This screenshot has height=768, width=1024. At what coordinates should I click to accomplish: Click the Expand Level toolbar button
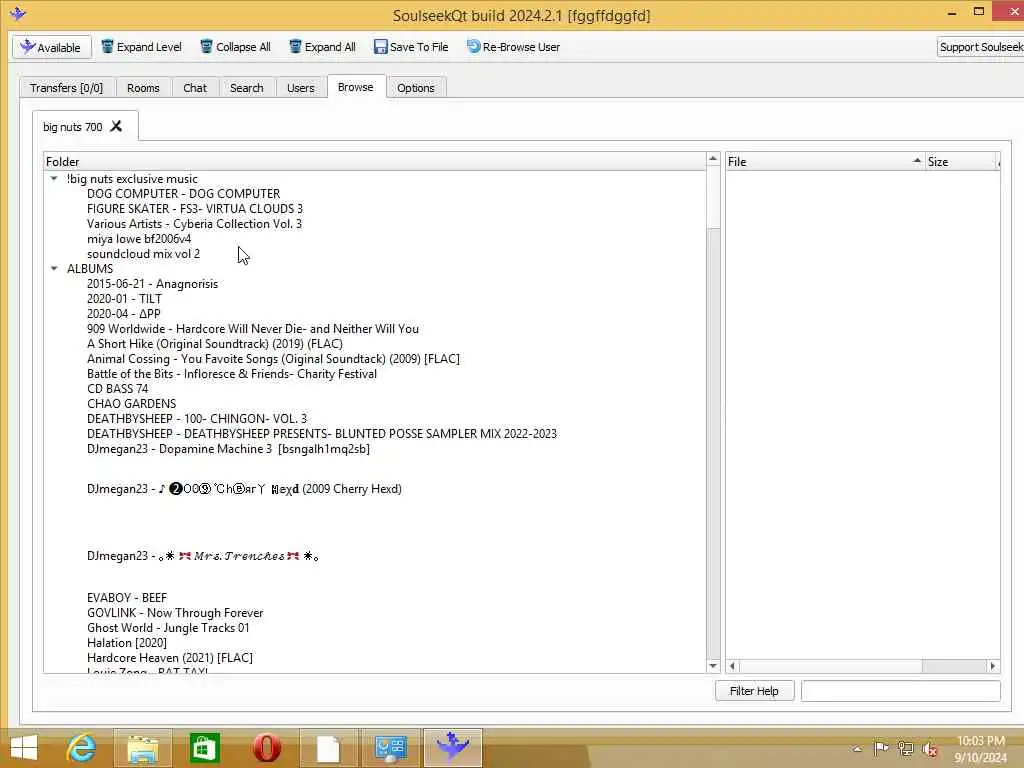(x=141, y=47)
